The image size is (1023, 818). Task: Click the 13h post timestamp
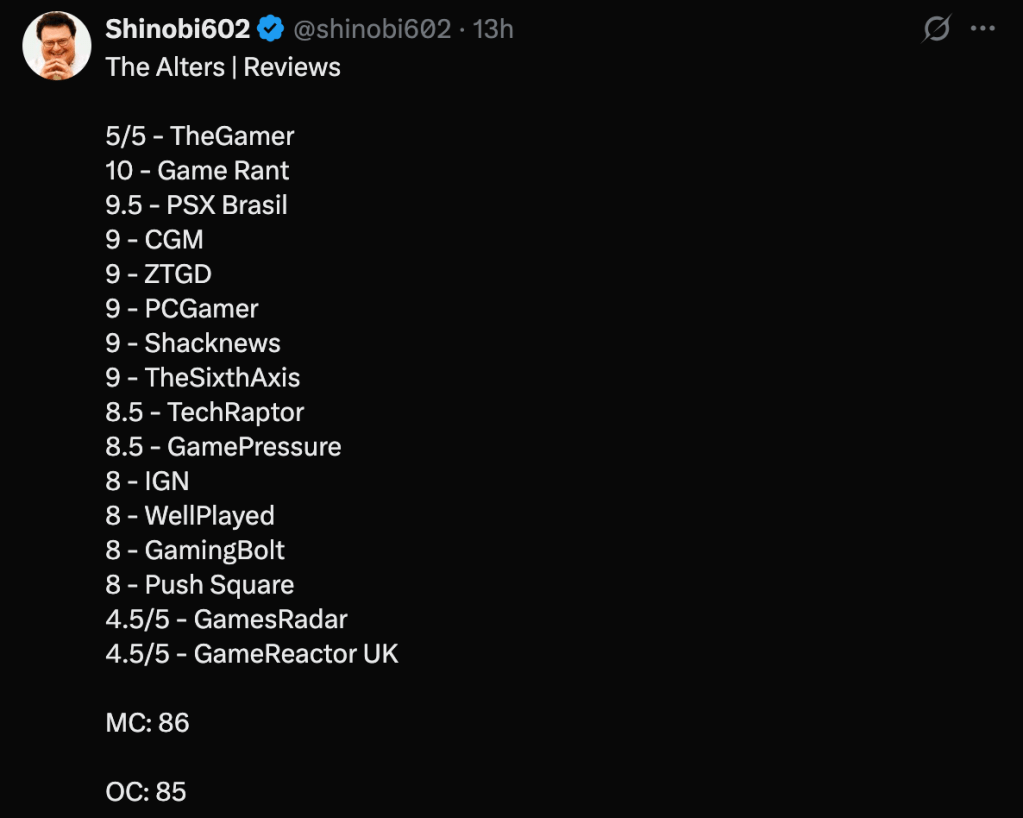[x=493, y=30]
